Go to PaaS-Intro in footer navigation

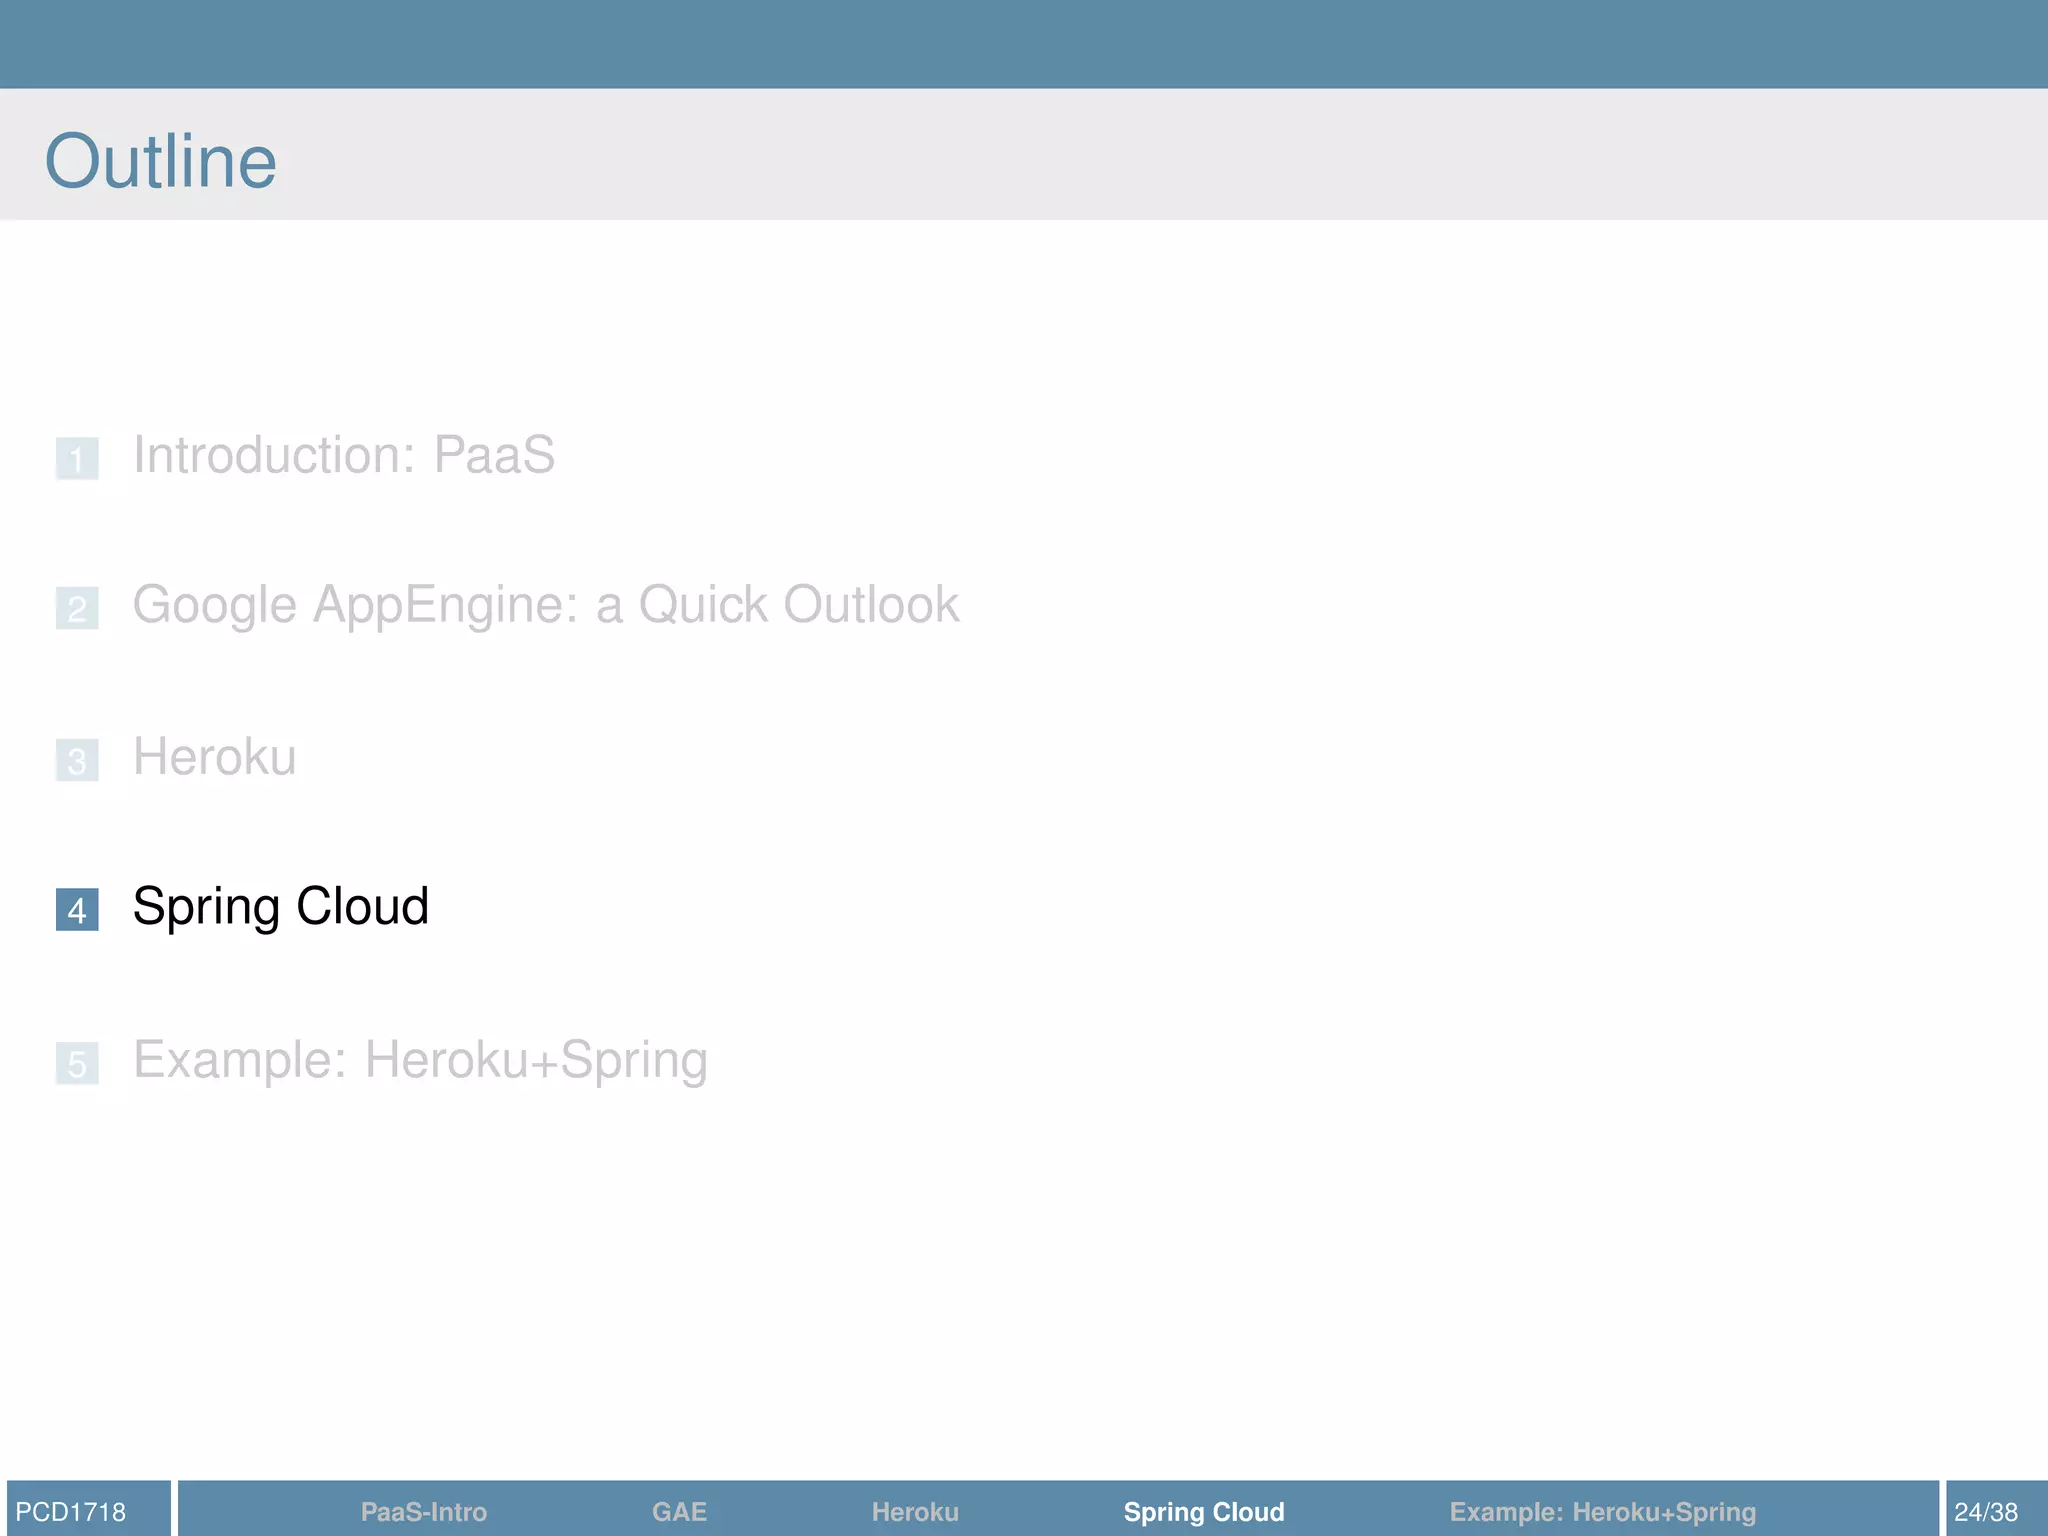[424, 1512]
